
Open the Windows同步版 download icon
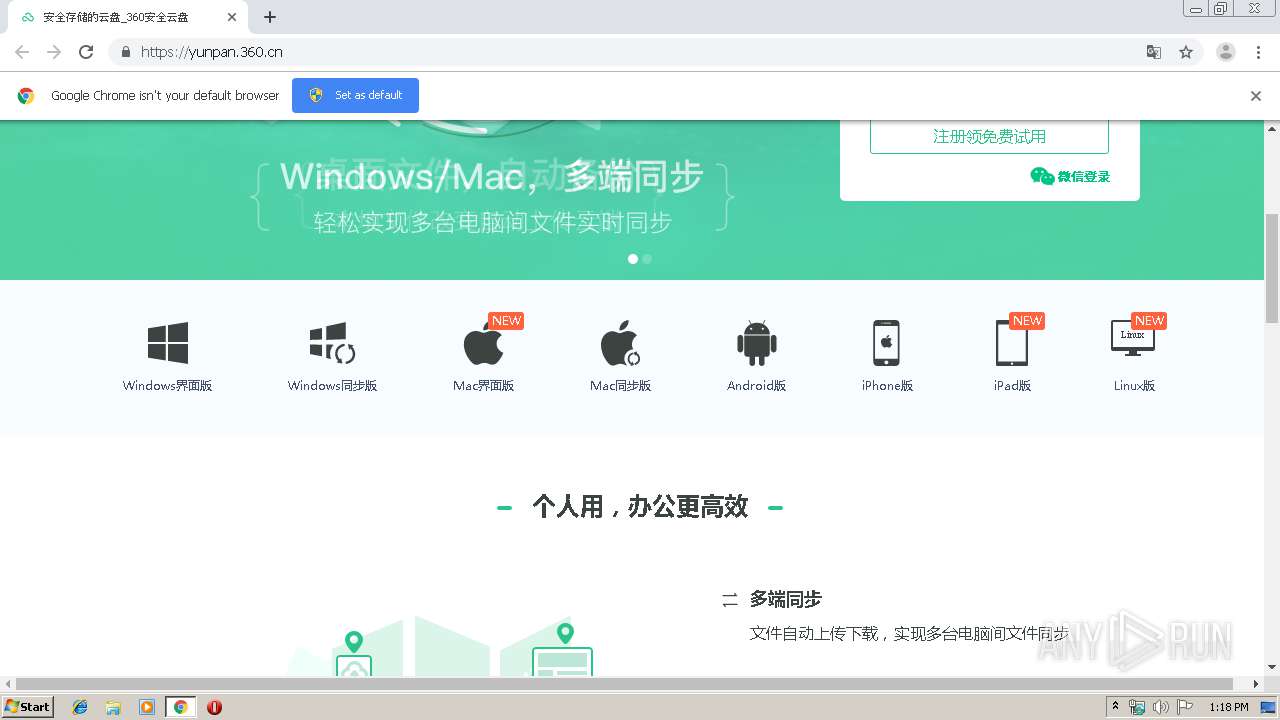[x=332, y=343]
